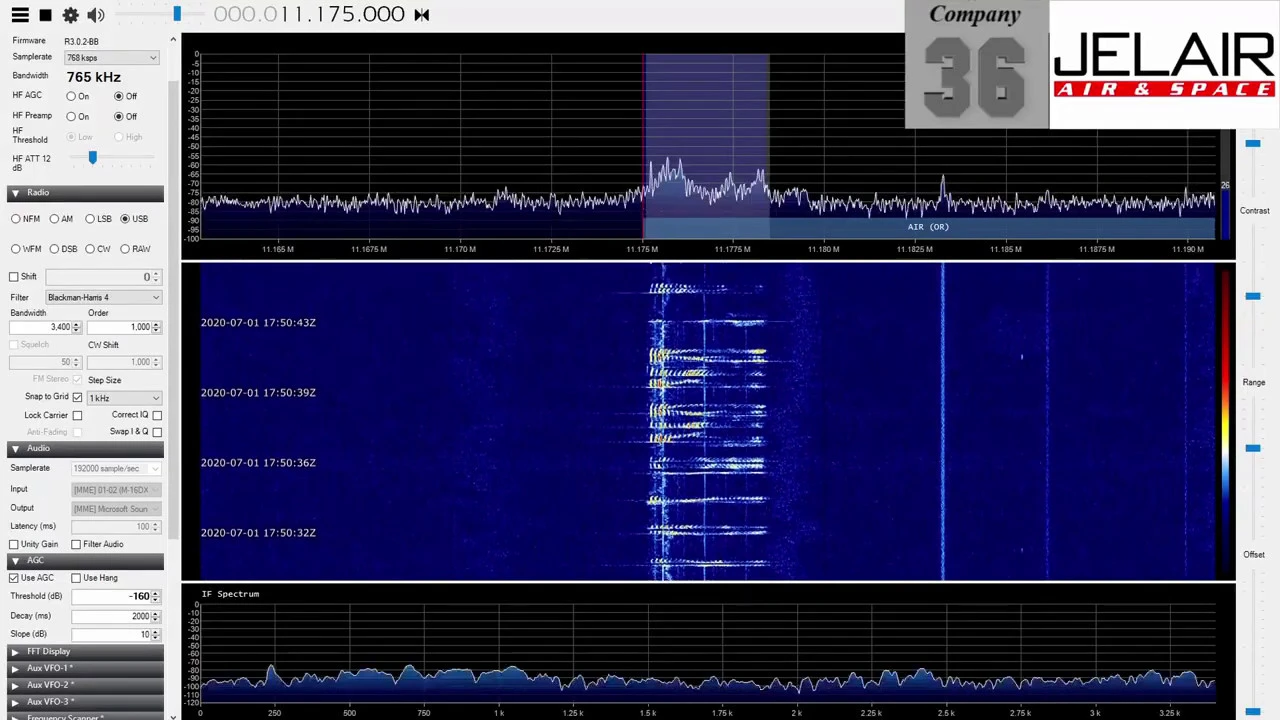Viewport: 1280px width, 720px height.
Task: Open the Filter Blackman-Harris 4 dropdown
Action: click(x=103, y=297)
